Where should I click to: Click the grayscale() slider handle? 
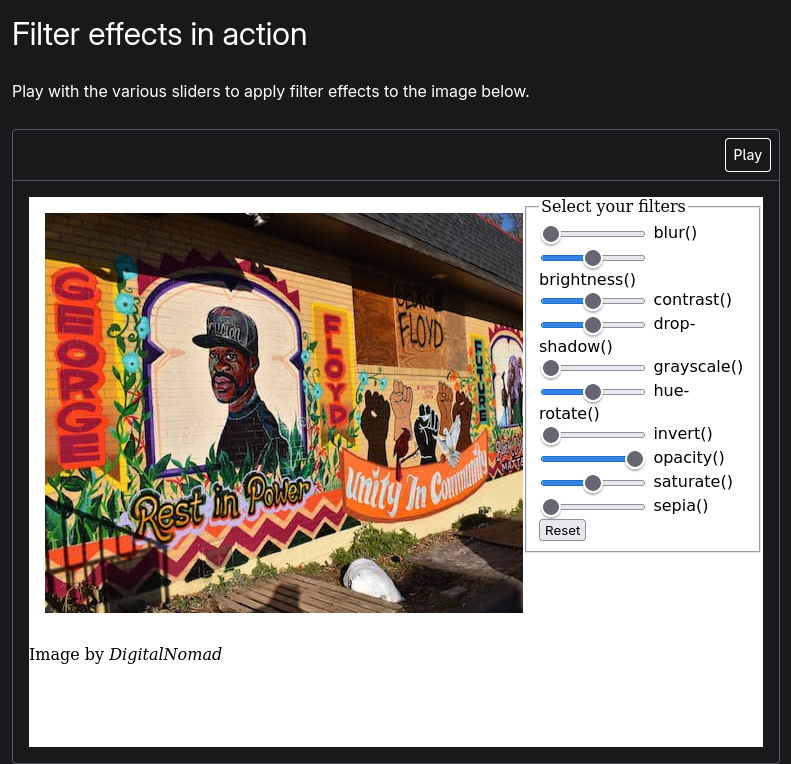550,367
